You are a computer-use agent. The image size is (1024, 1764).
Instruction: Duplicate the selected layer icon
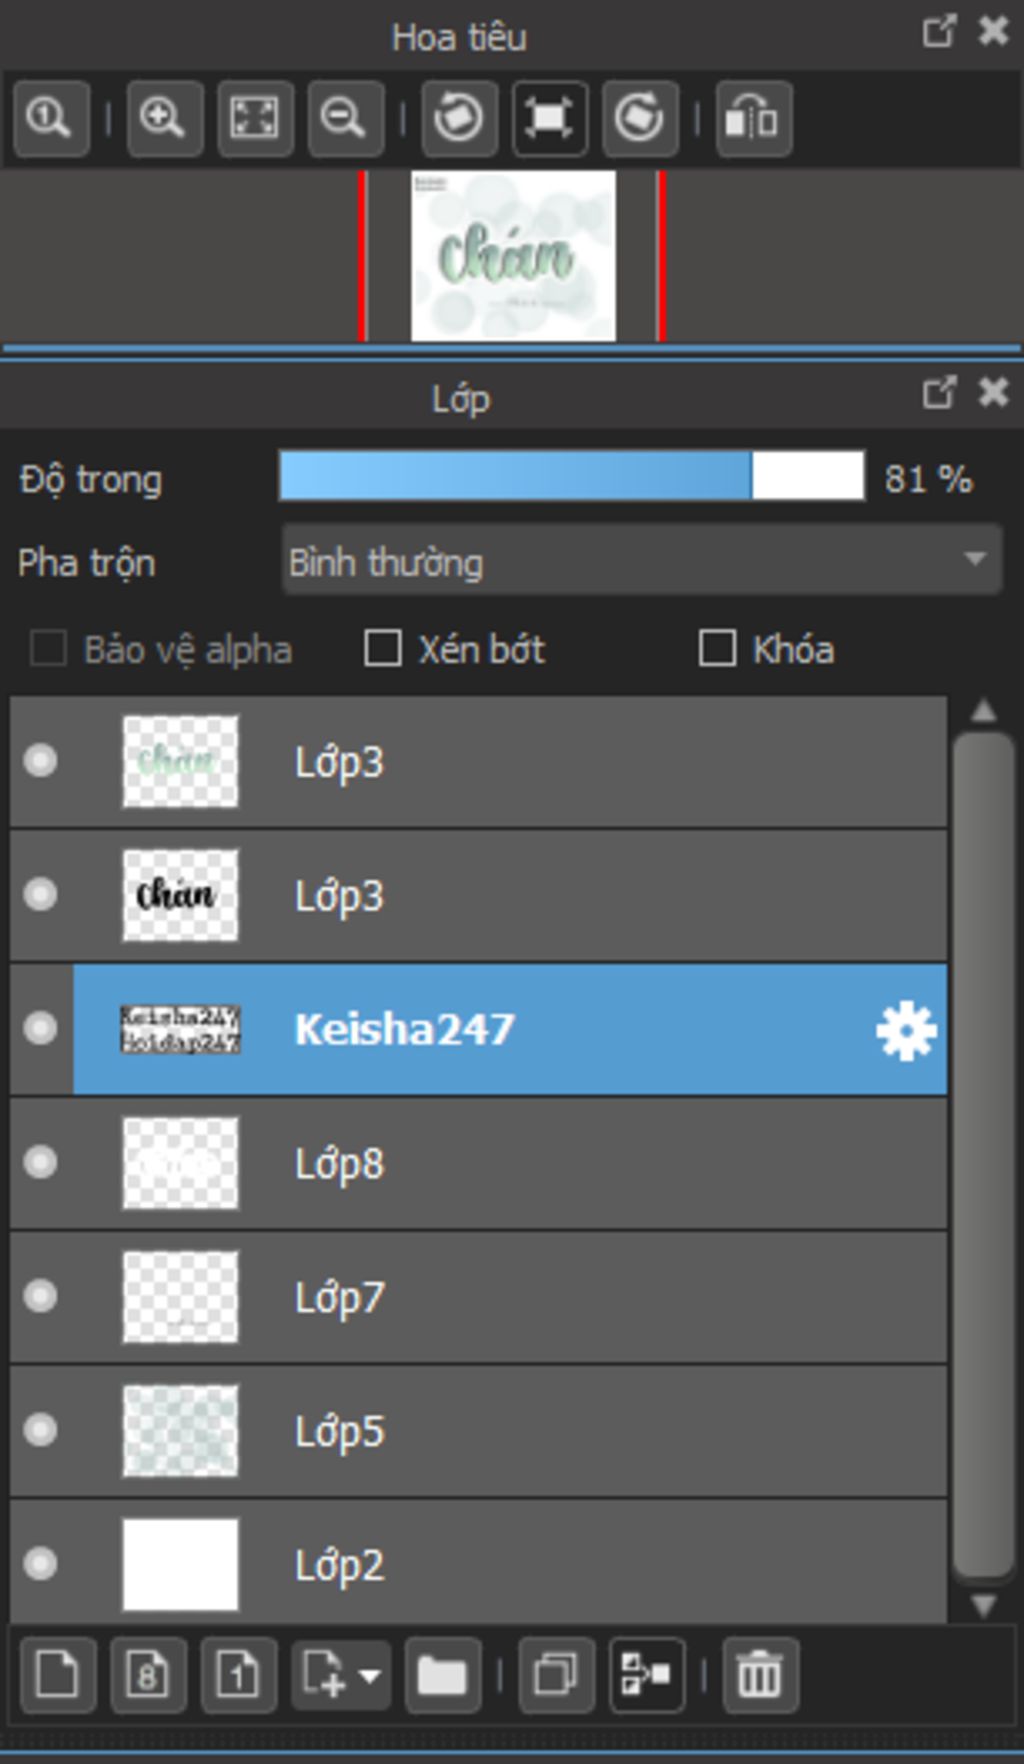click(557, 1675)
